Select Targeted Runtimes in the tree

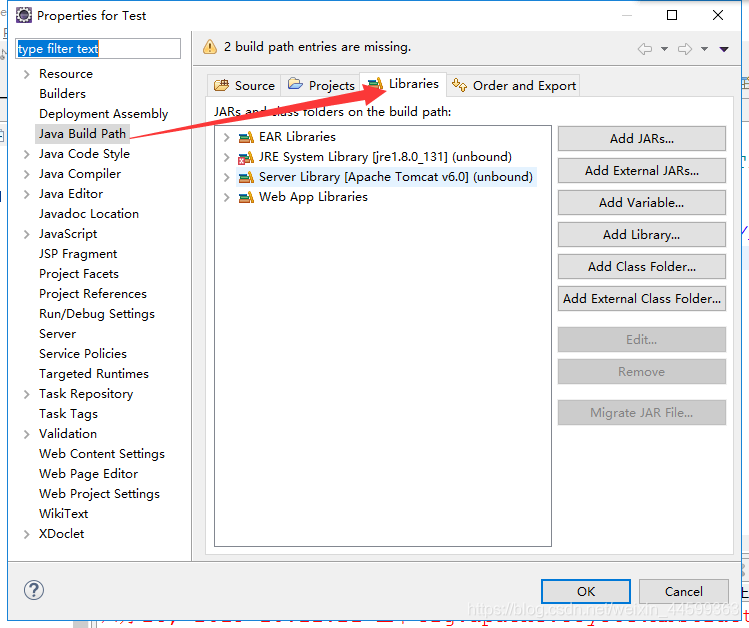point(94,374)
